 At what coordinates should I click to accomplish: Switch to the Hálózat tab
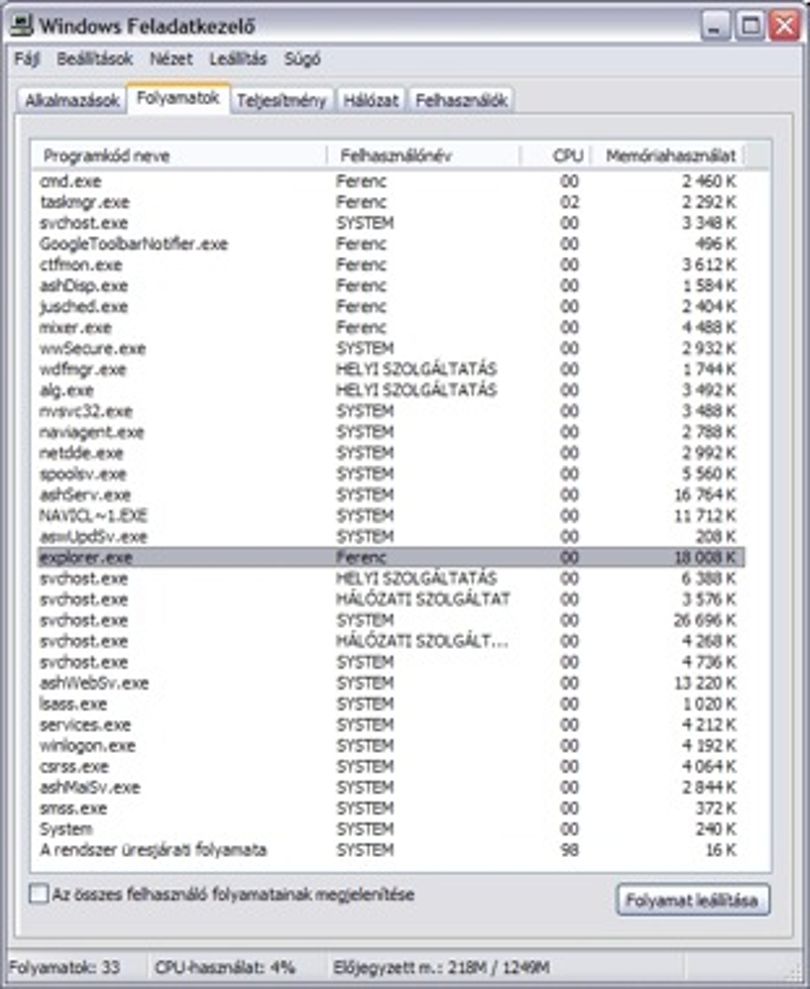pyautogui.click(x=371, y=100)
